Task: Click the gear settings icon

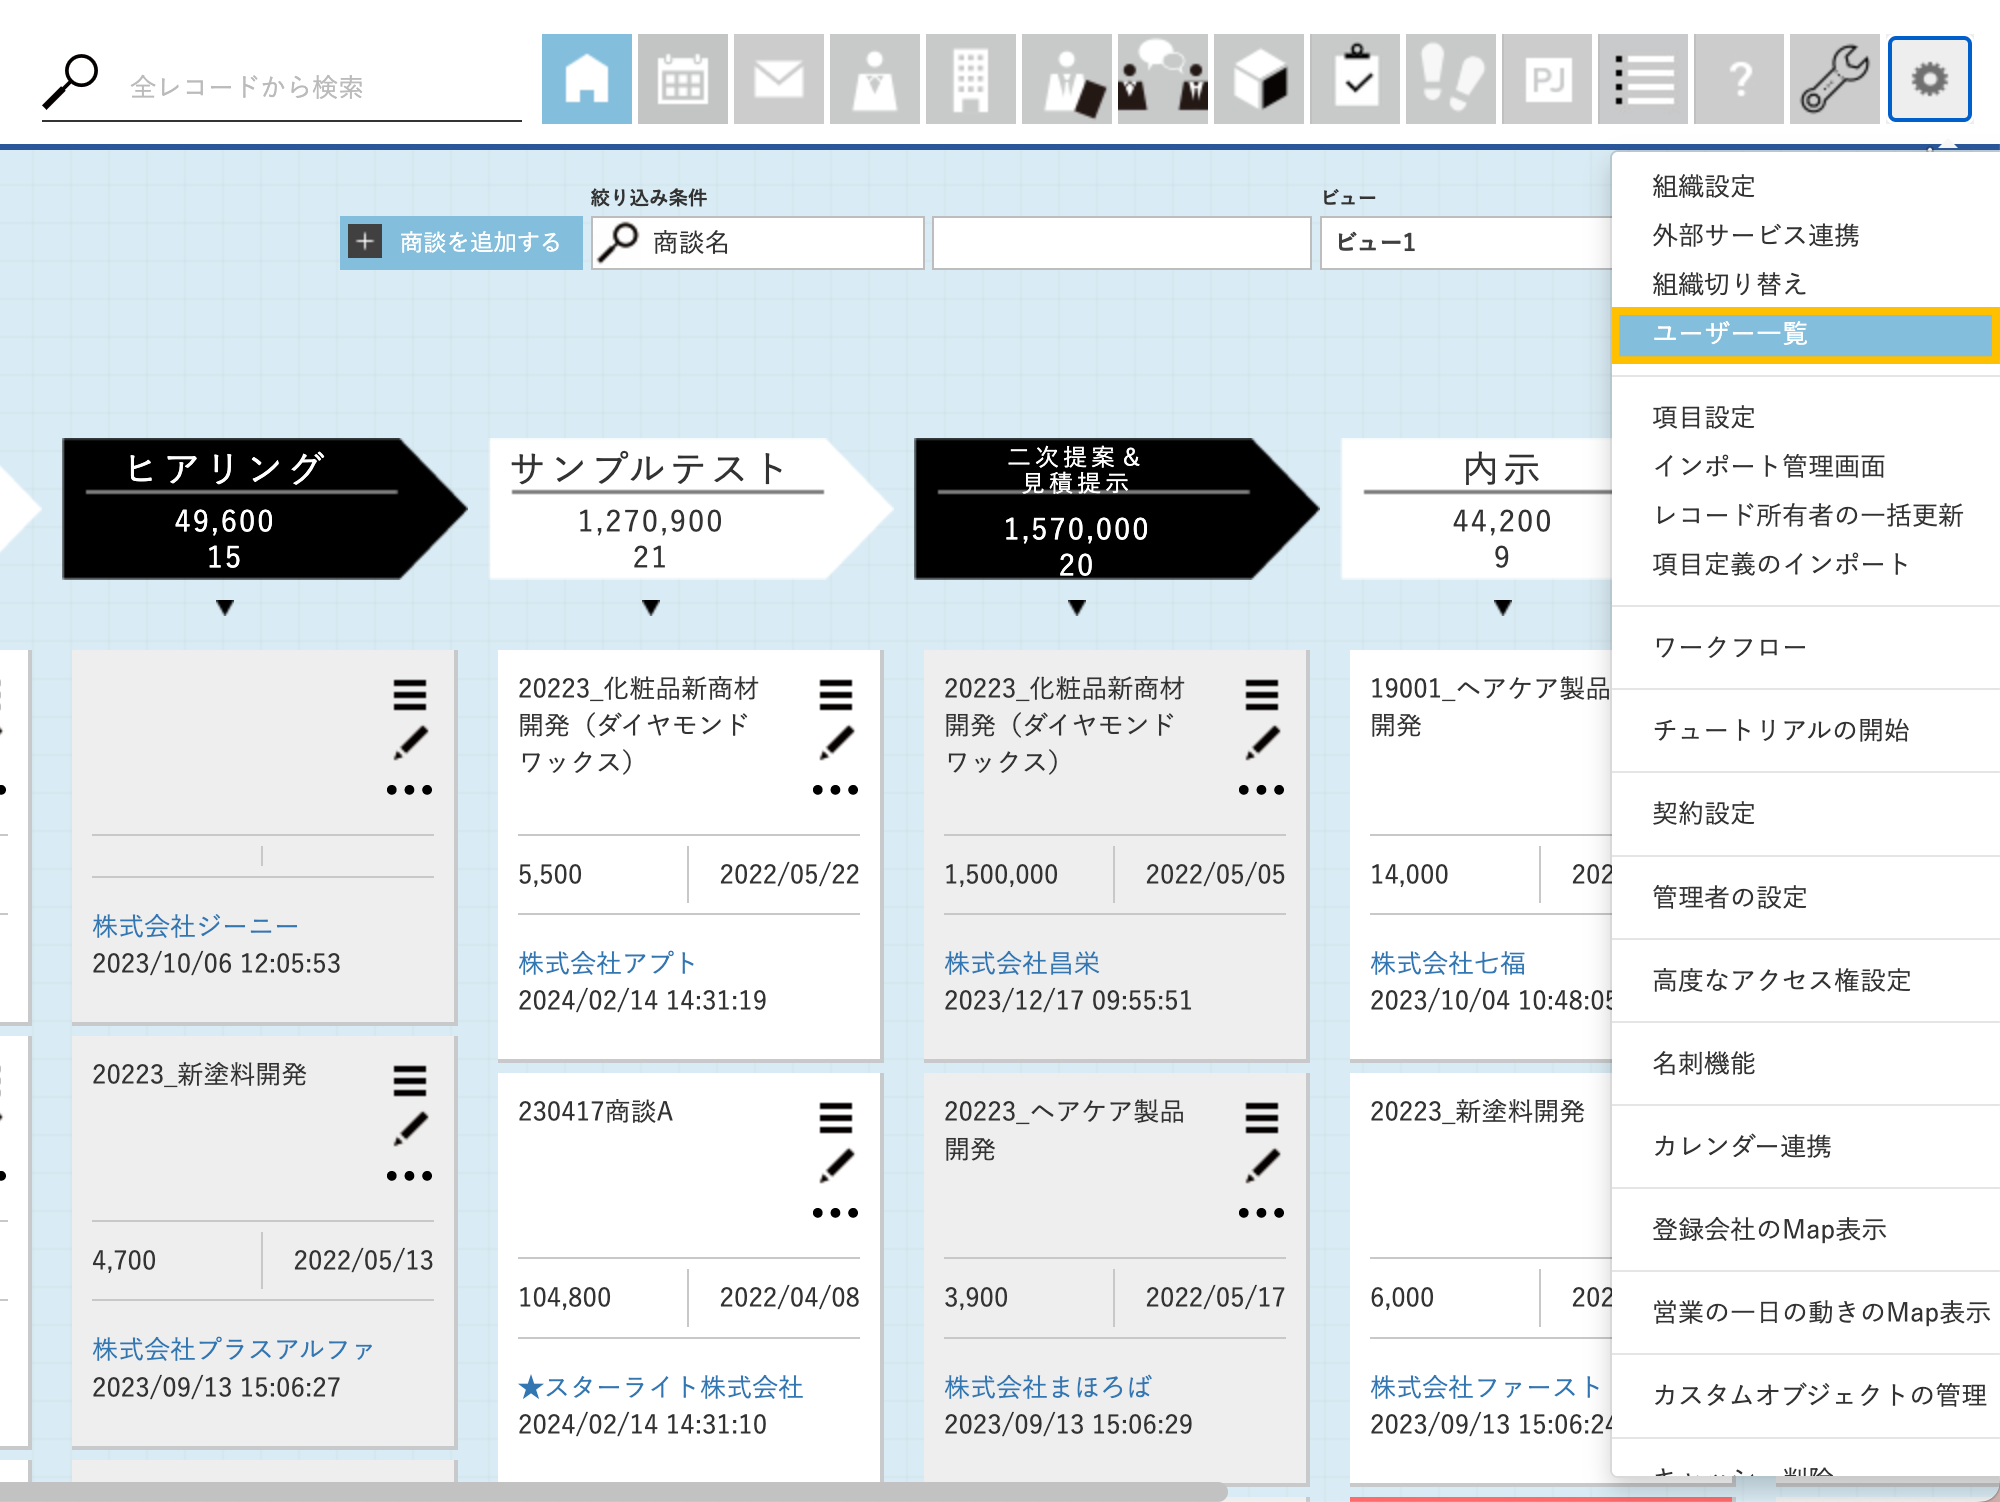Action: [1929, 79]
